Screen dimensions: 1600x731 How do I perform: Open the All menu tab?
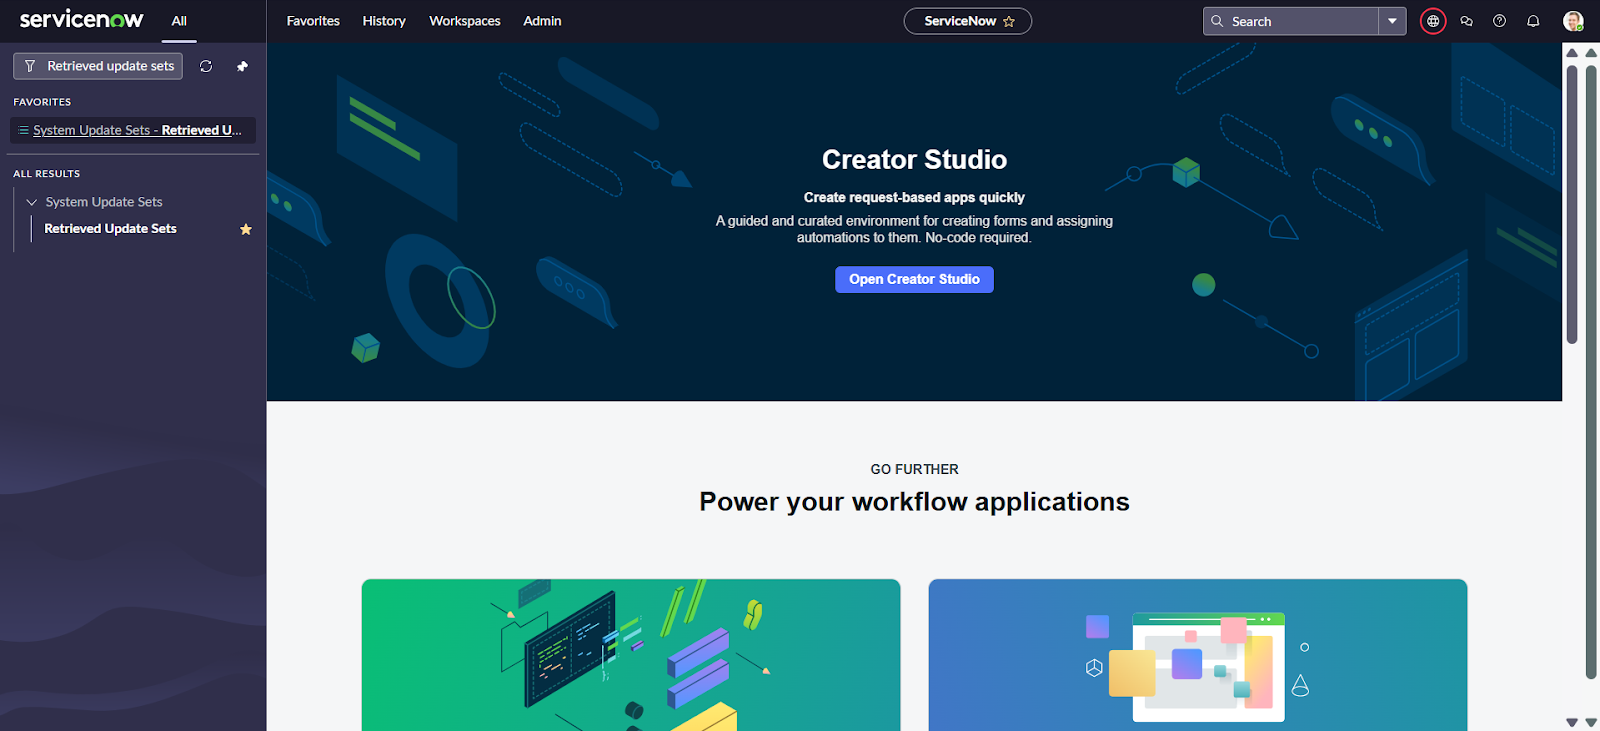179,21
